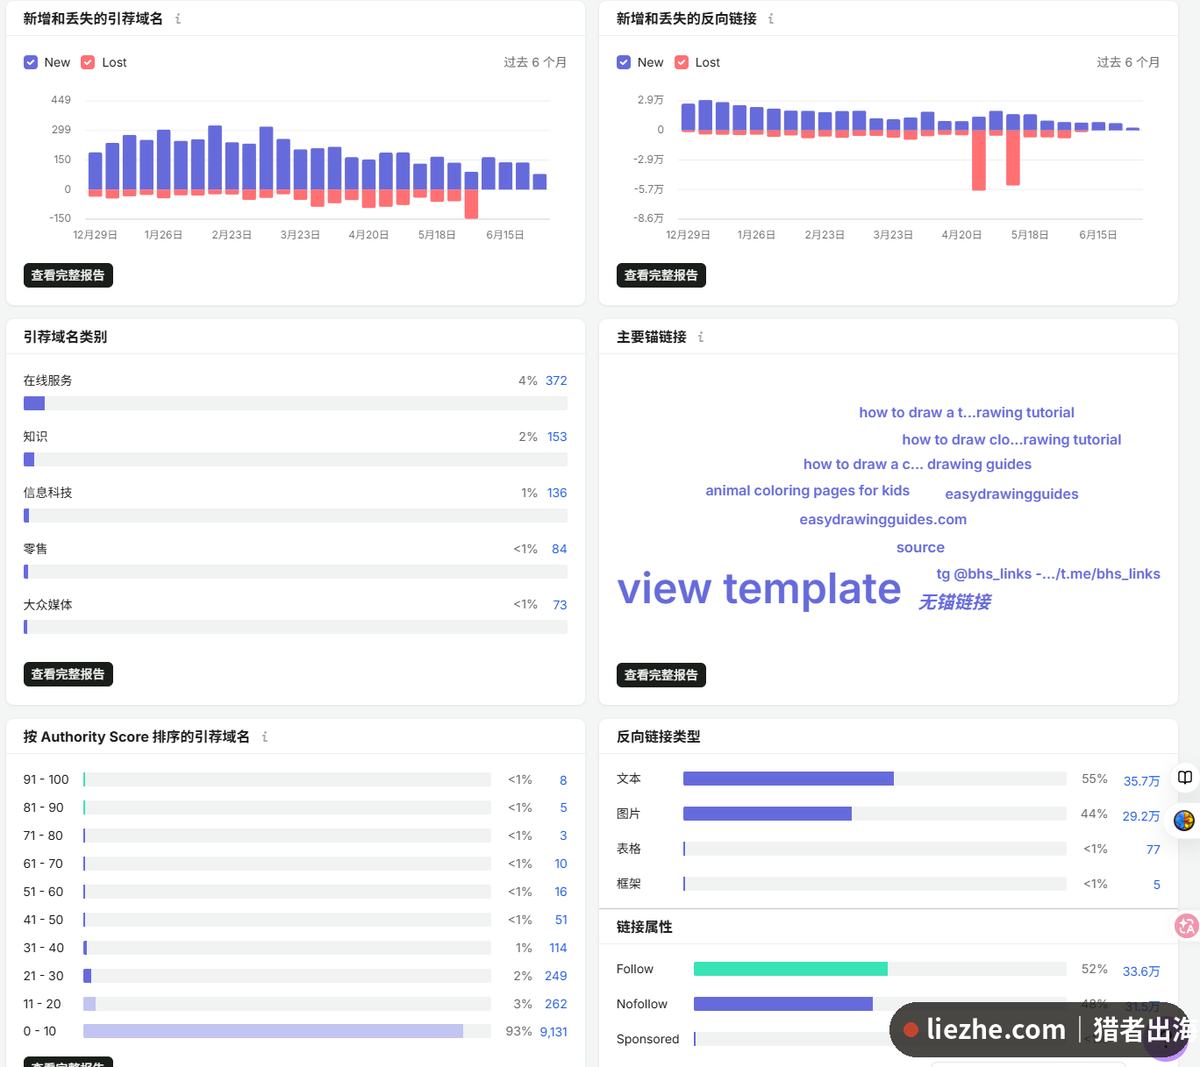Click 35.7万 count for 文本 backlinks
The height and width of the screenshot is (1067, 1200).
coord(1141,781)
